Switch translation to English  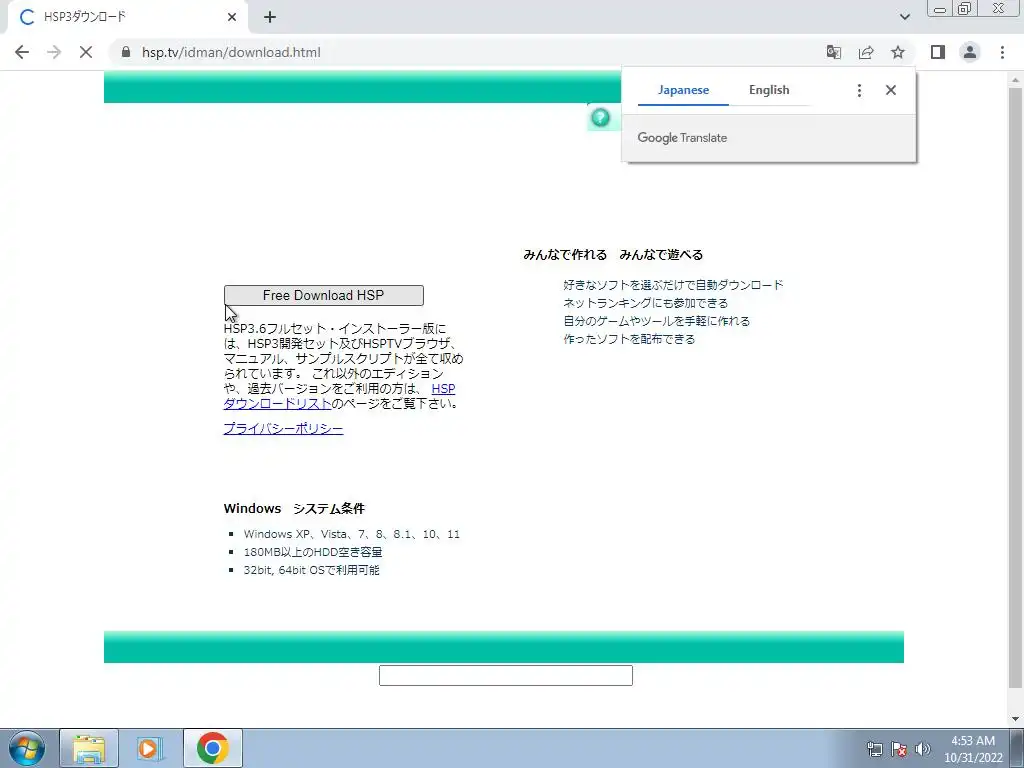pyautogui.click(x=769, y=90)
